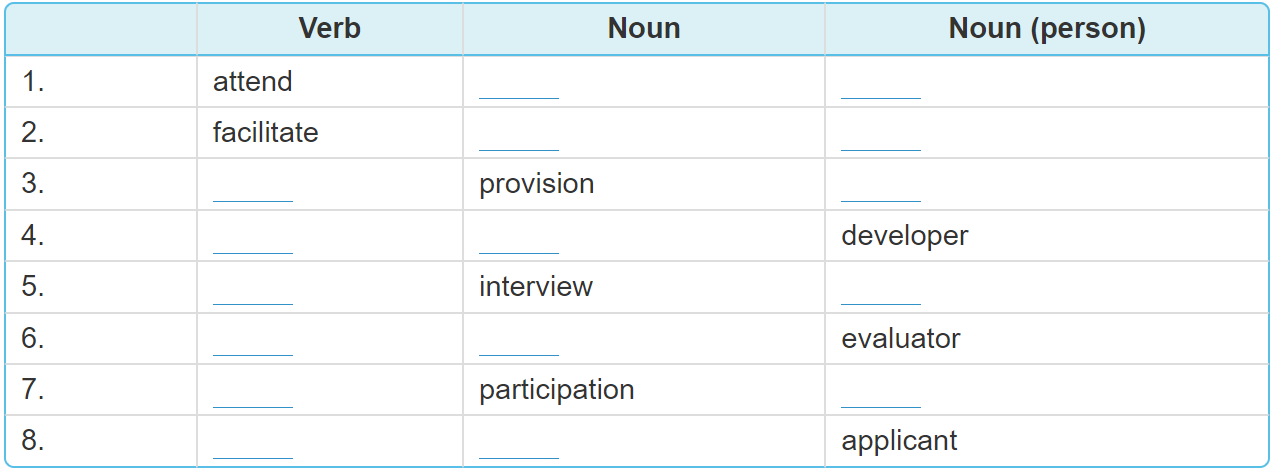1272x471 pixels.
Task: Select the verb blank in the 'developer' row
Action: coord(253,242)
